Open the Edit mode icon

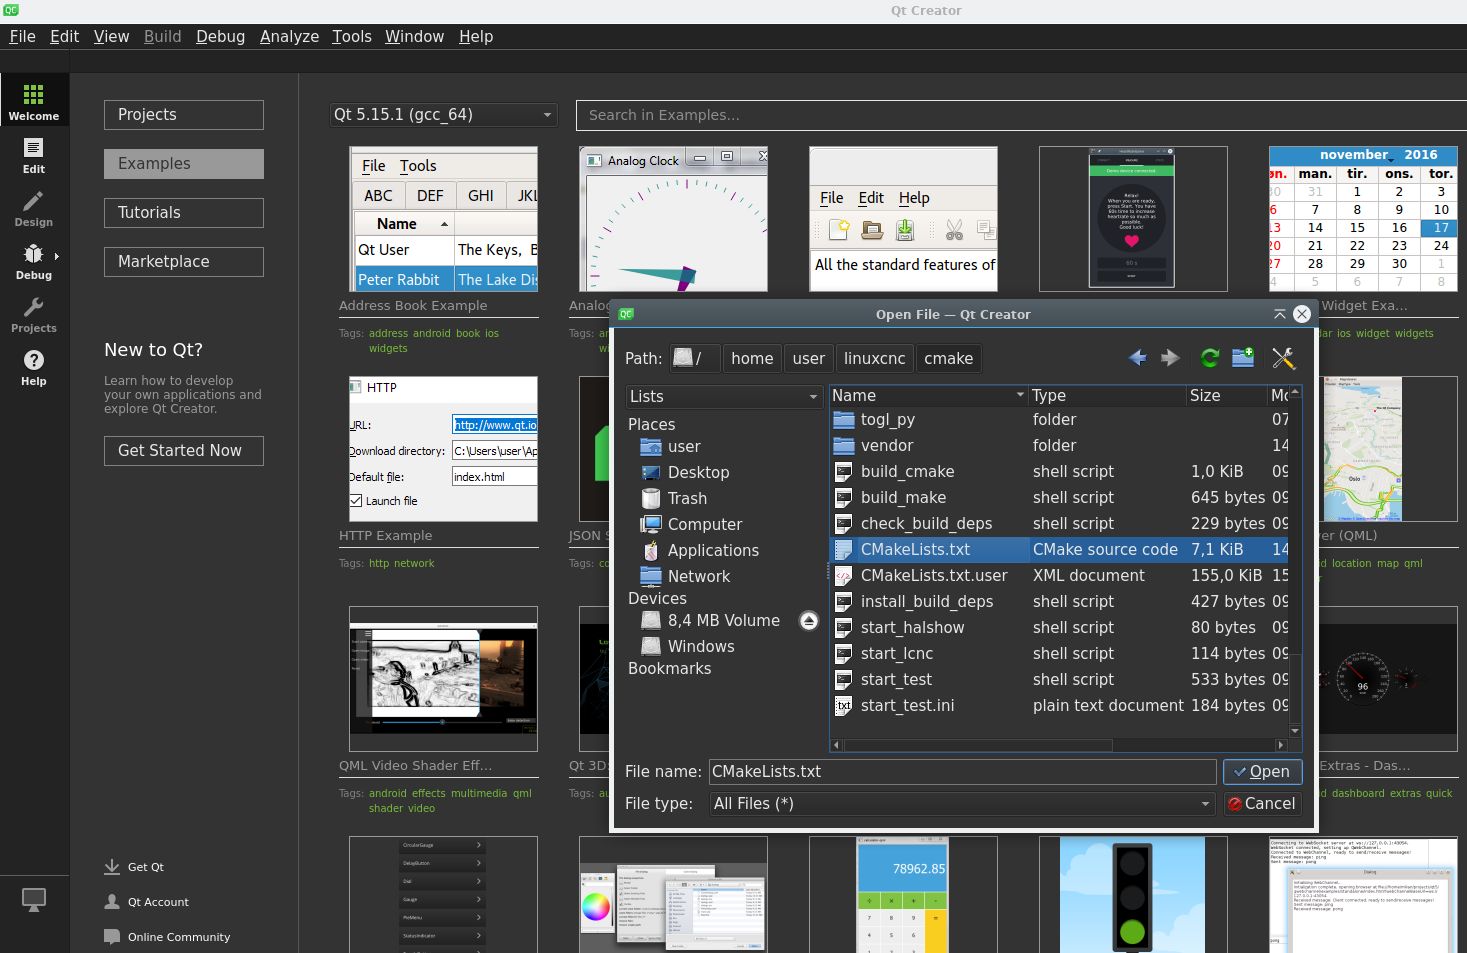[x=33, y=148]
